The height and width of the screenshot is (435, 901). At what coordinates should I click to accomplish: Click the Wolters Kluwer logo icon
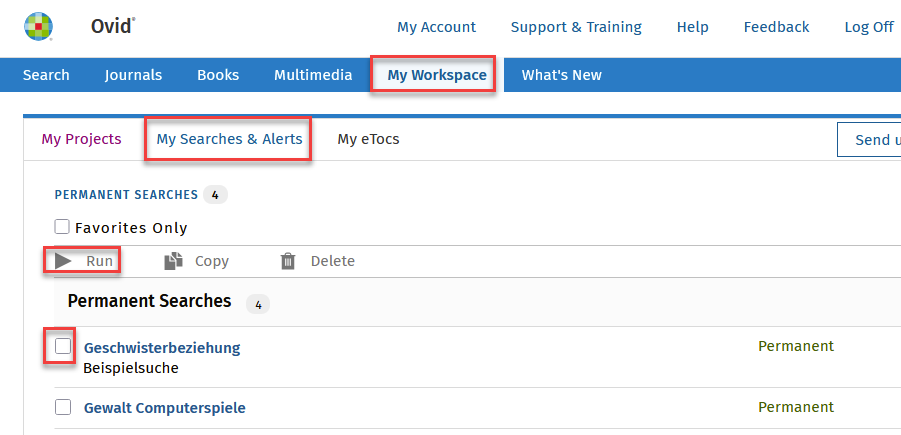tap(39, 27)
